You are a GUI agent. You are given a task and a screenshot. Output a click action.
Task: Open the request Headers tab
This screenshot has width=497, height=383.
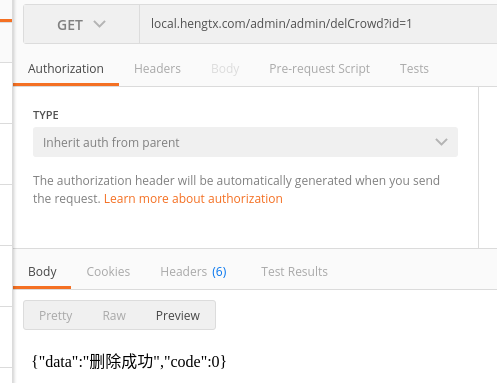[157, 69]
